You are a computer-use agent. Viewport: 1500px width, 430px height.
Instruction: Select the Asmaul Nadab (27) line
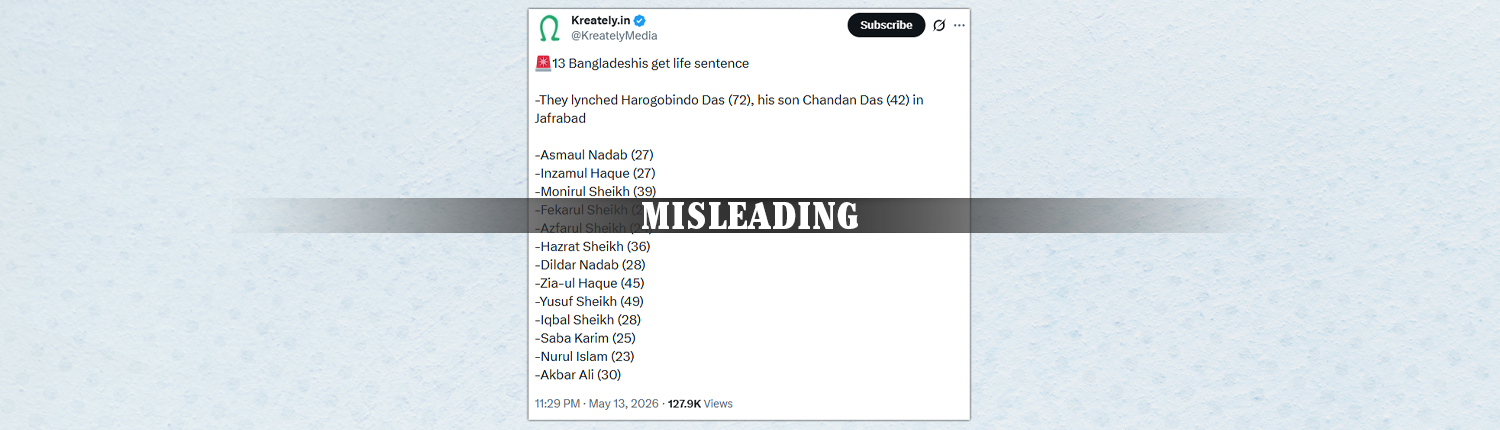tap(594, 155)
